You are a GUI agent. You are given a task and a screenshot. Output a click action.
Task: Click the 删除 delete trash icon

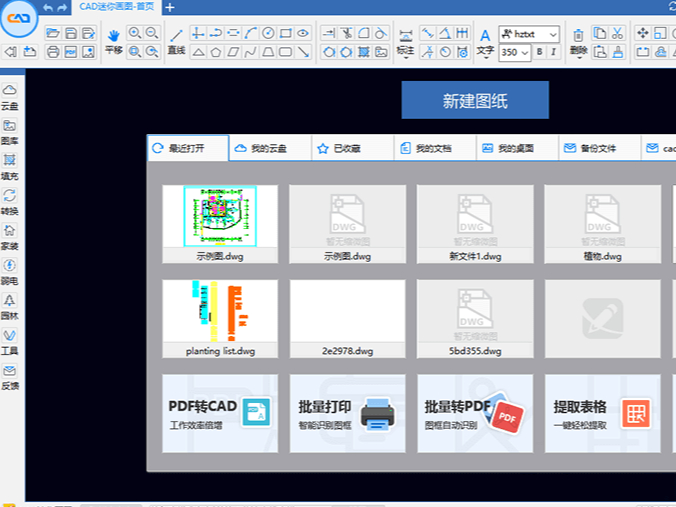click(579, 42)
